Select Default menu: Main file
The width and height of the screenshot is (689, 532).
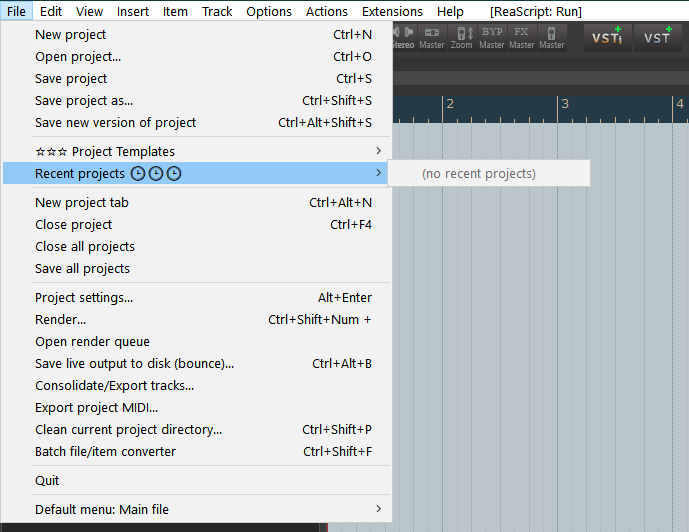click(x=196, y=509)
